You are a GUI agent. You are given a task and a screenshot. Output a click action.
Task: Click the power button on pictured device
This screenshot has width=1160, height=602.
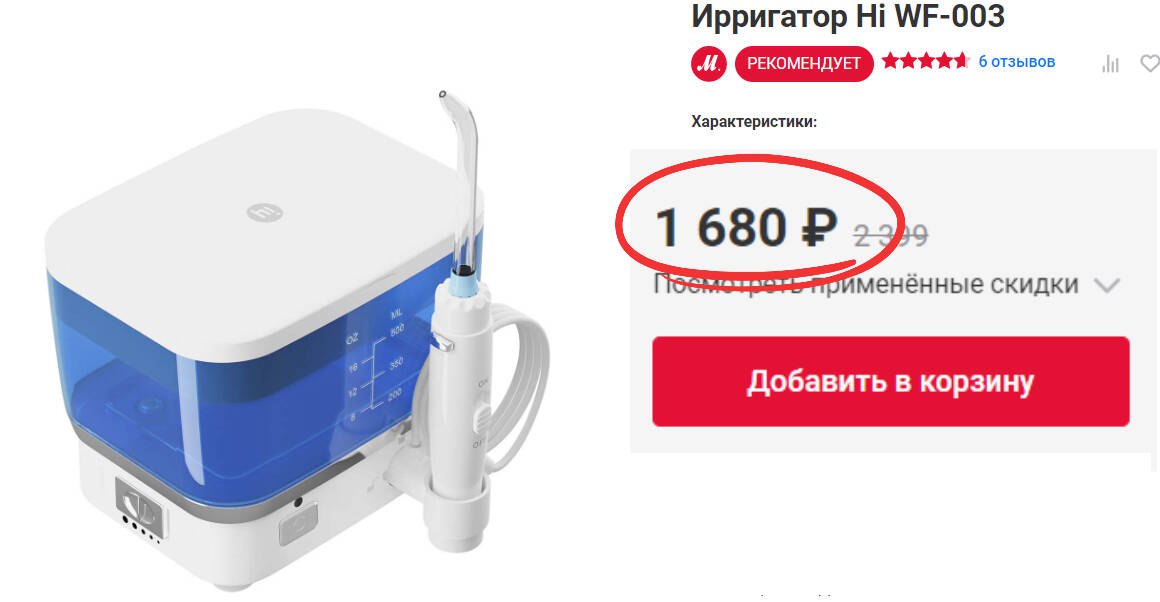pos(298,529)
